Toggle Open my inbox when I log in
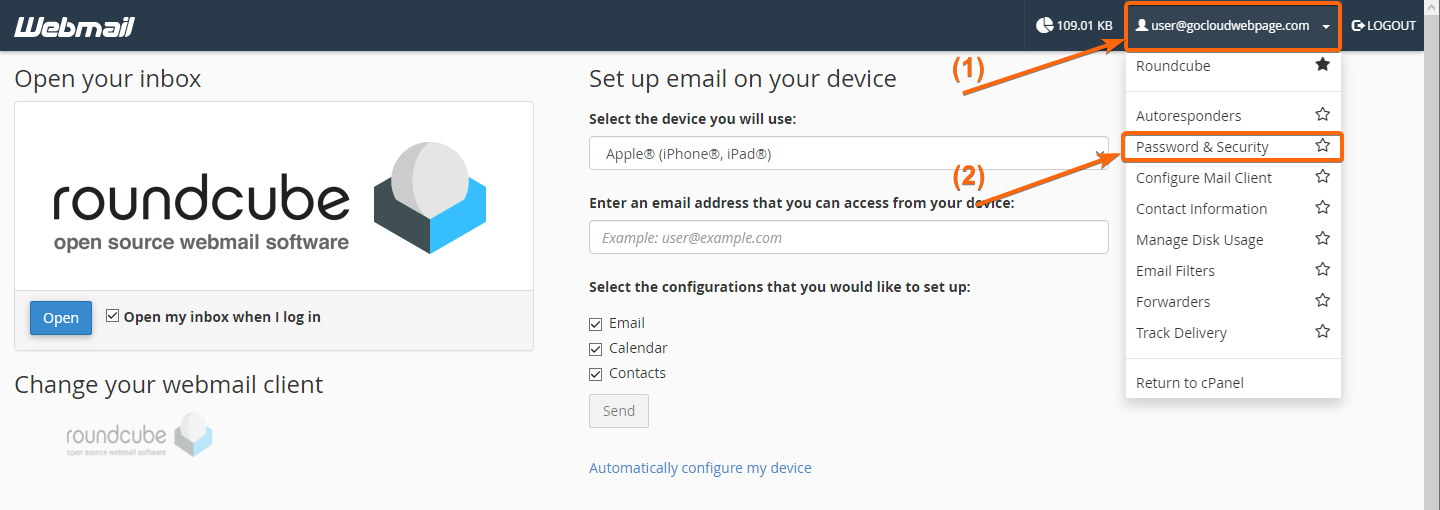 point(112,316)
